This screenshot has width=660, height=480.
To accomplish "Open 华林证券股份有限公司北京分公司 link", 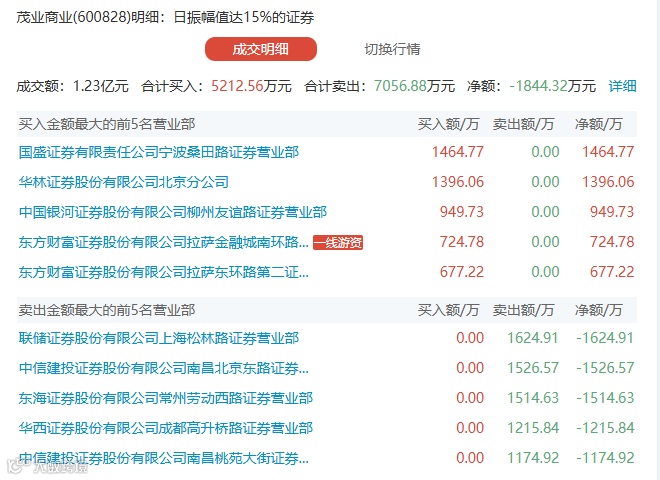I will 124,182.
